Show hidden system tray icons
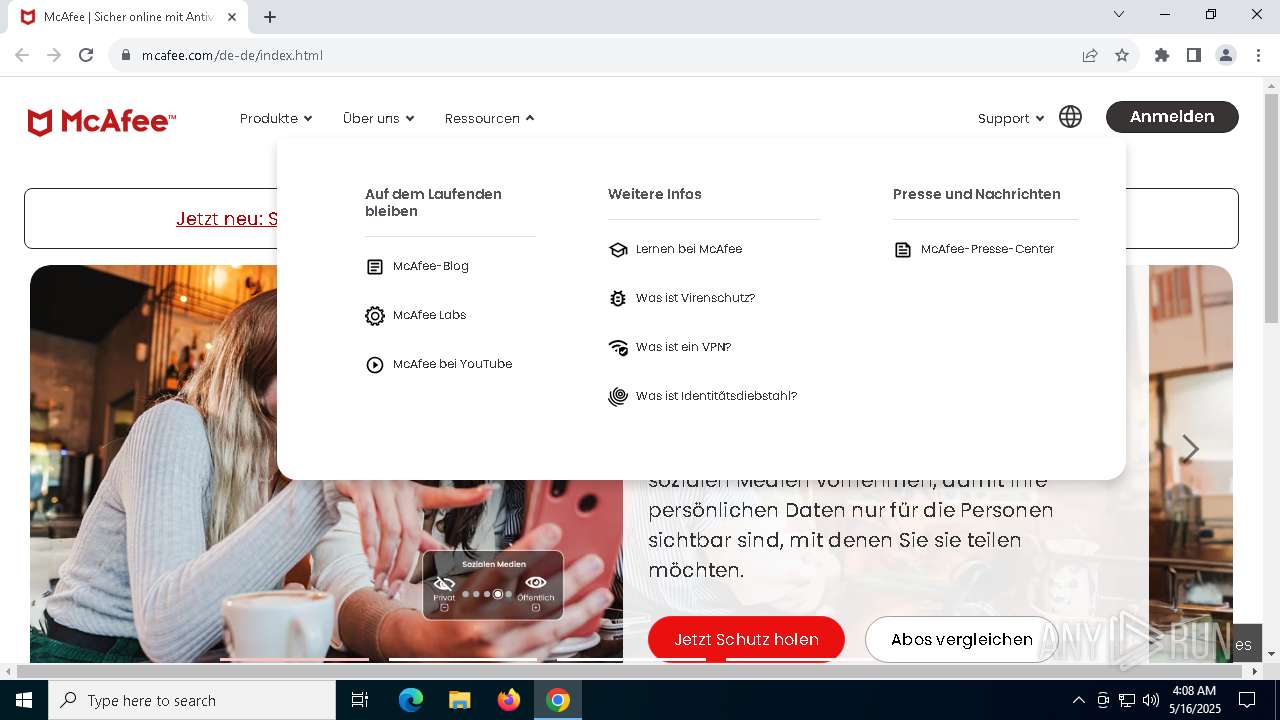The image size is (1280, 720). [x=1078, y=700]
